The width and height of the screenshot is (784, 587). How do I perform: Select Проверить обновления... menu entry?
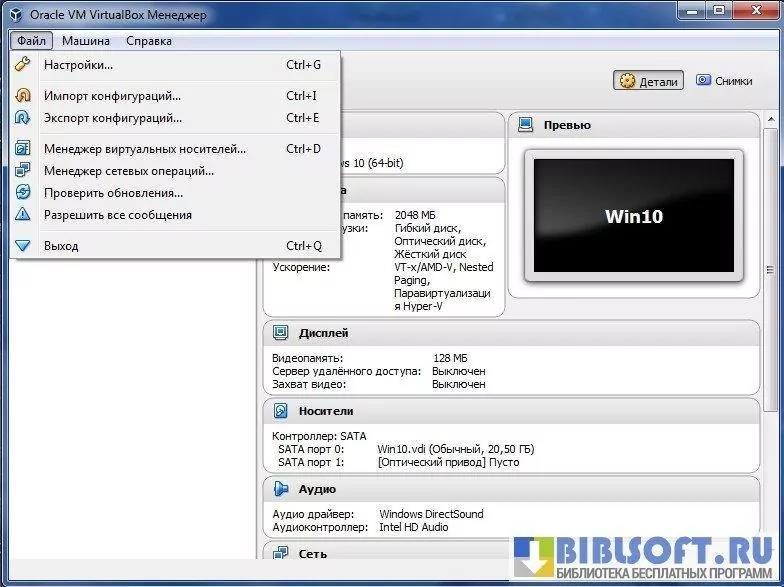(x=113, y=193)
